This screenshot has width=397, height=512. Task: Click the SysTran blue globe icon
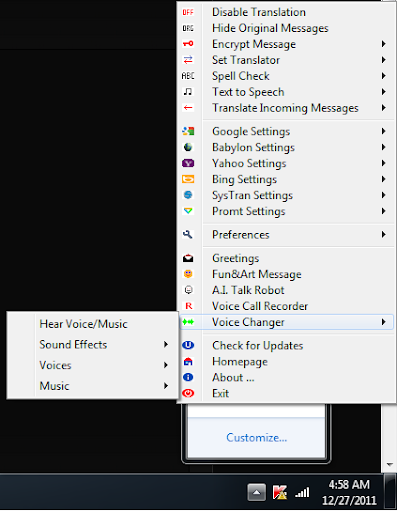pyautogui.click(x=188, y=195)
